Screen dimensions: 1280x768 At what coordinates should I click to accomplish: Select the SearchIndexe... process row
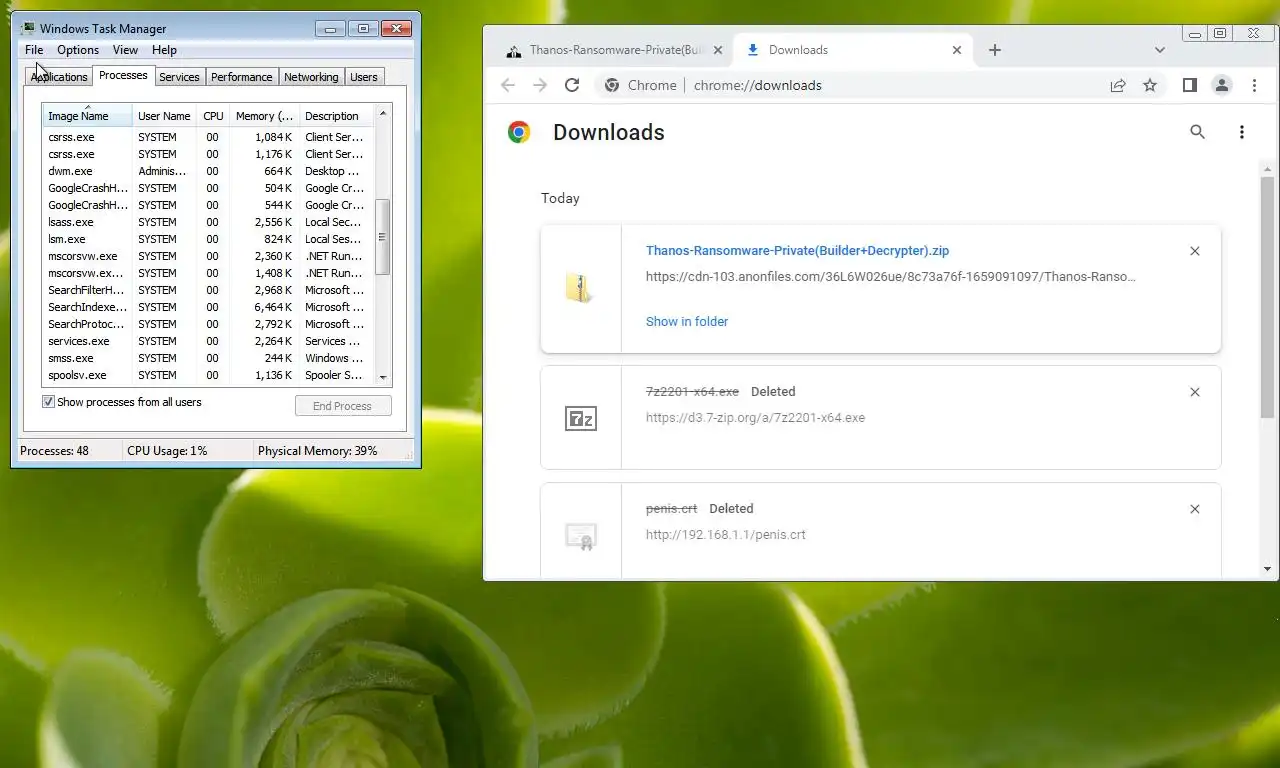tap(208, 307)
